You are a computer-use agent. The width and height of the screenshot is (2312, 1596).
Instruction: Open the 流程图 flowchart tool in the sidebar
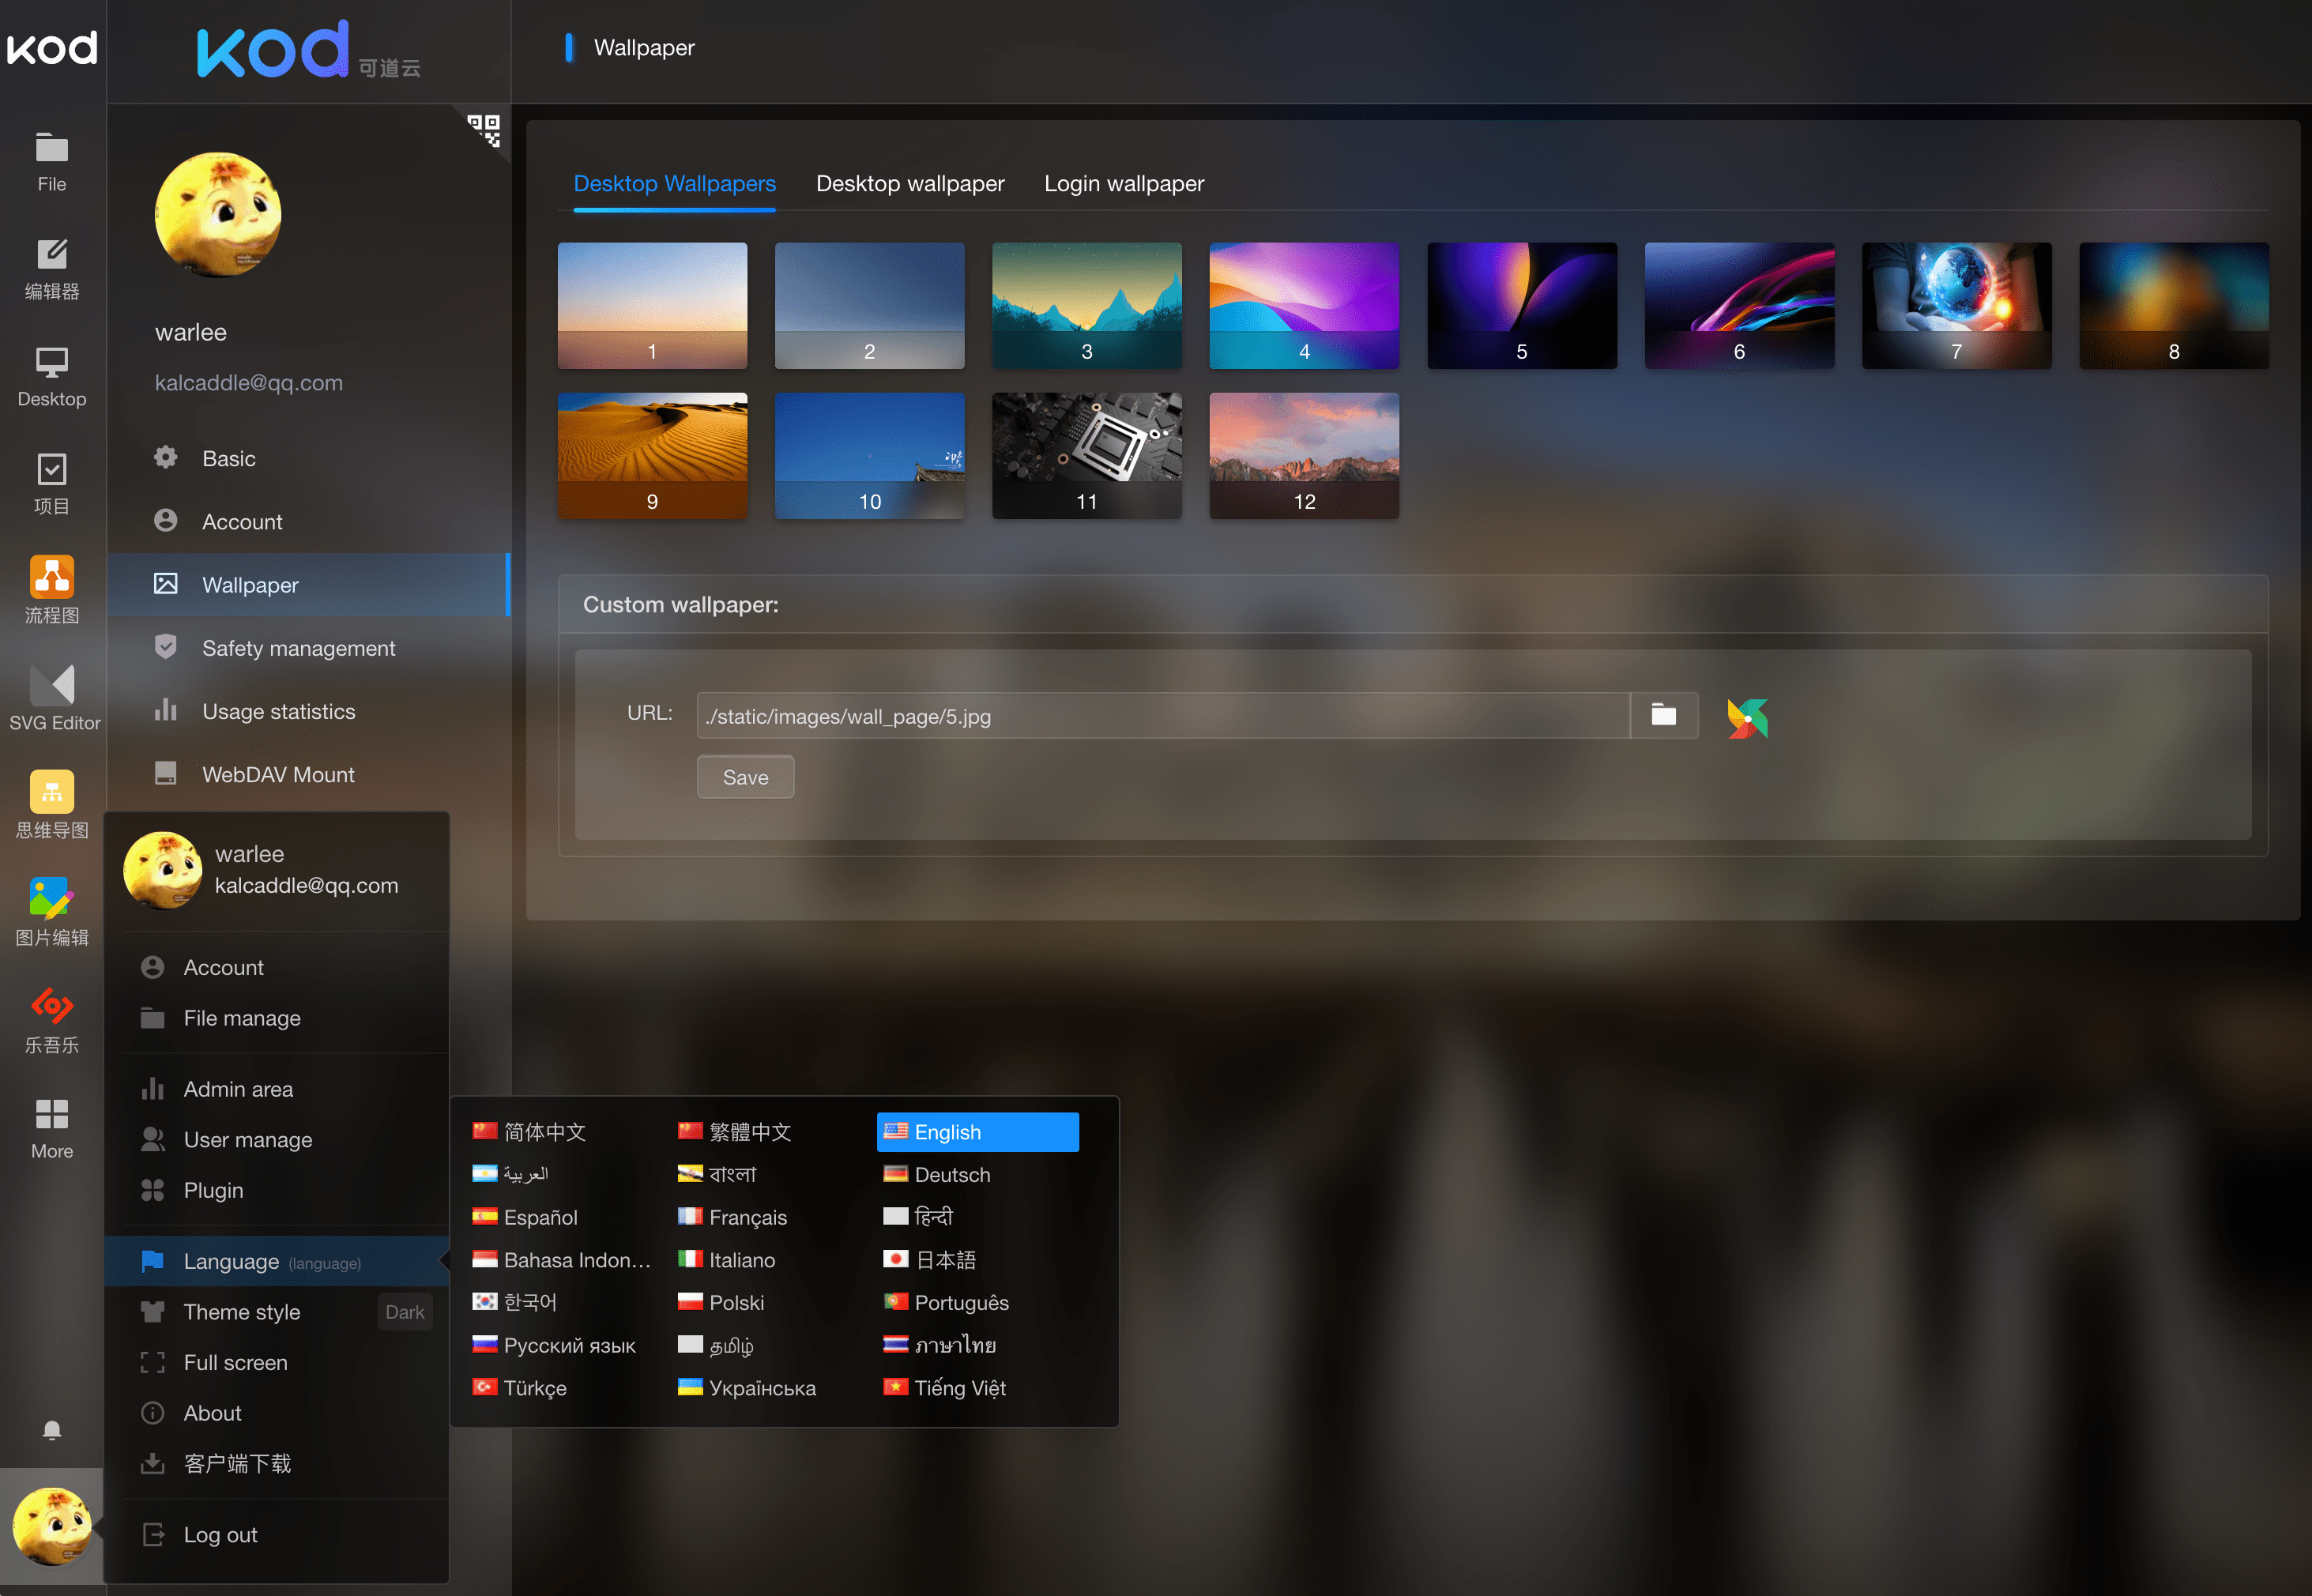pos(52,590)
